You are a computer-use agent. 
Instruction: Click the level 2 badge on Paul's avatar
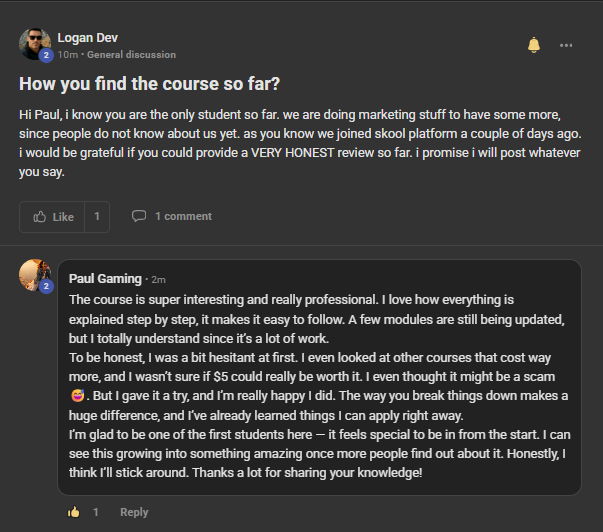pyautogui.click(x=46, y=286)
